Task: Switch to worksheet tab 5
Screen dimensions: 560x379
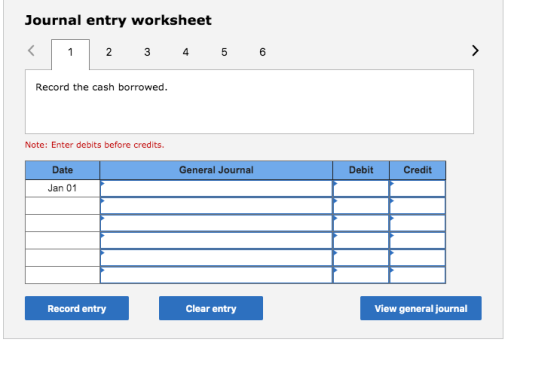Action: pyautogui.click(x=224, y=52)
